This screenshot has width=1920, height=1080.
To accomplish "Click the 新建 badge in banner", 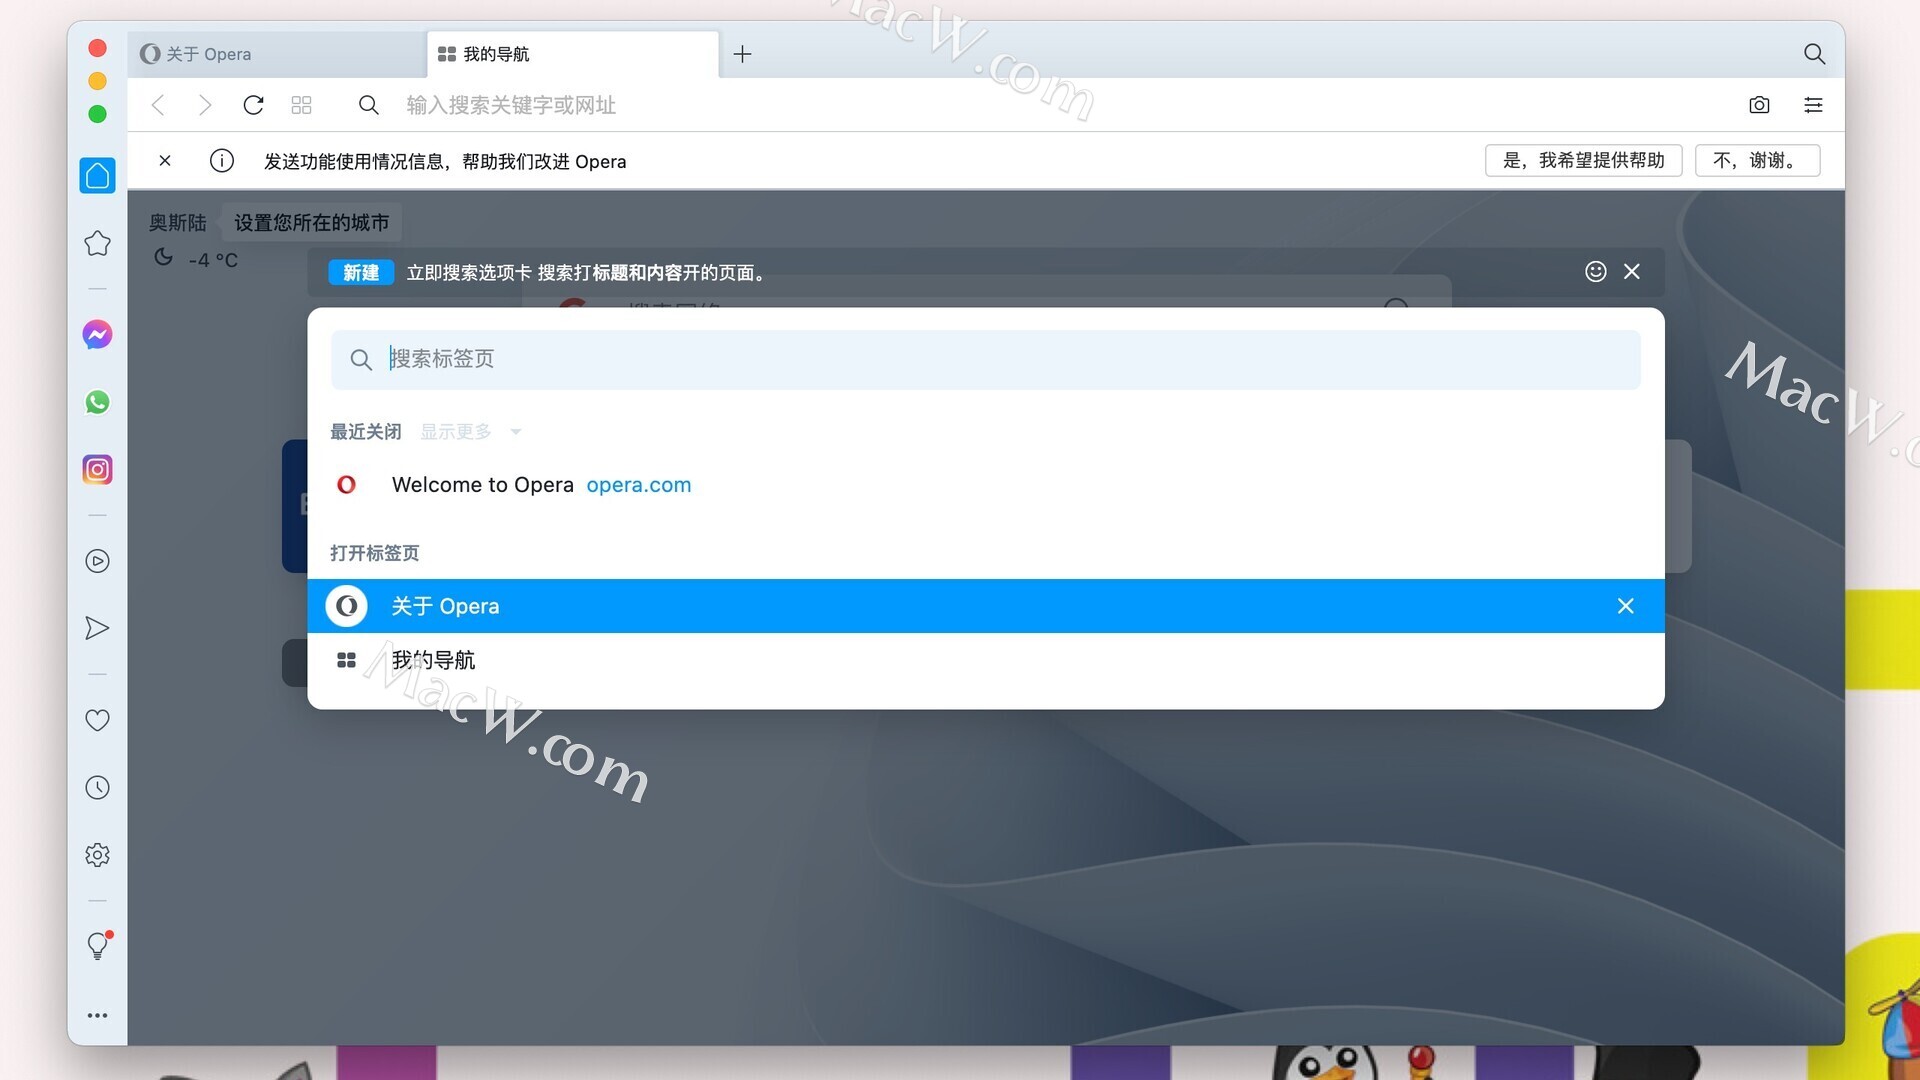I will coord(361,272).
